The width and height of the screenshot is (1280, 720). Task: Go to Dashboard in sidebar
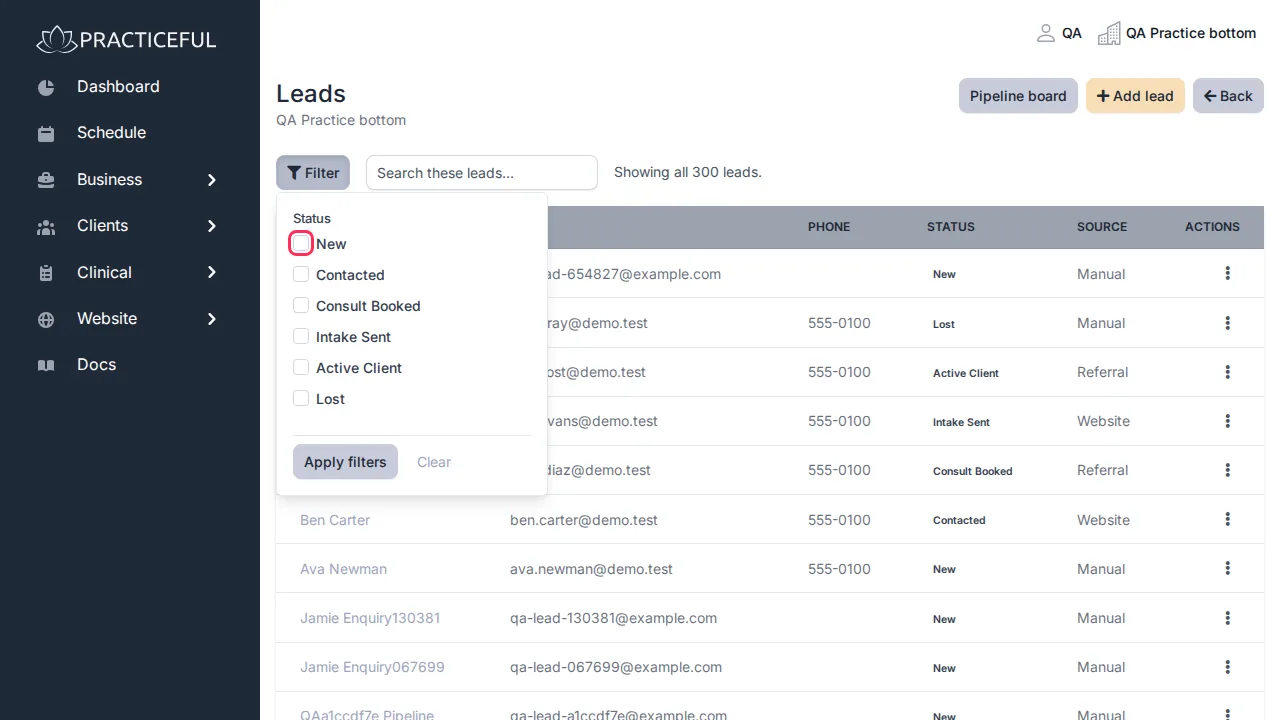(118, 87)
